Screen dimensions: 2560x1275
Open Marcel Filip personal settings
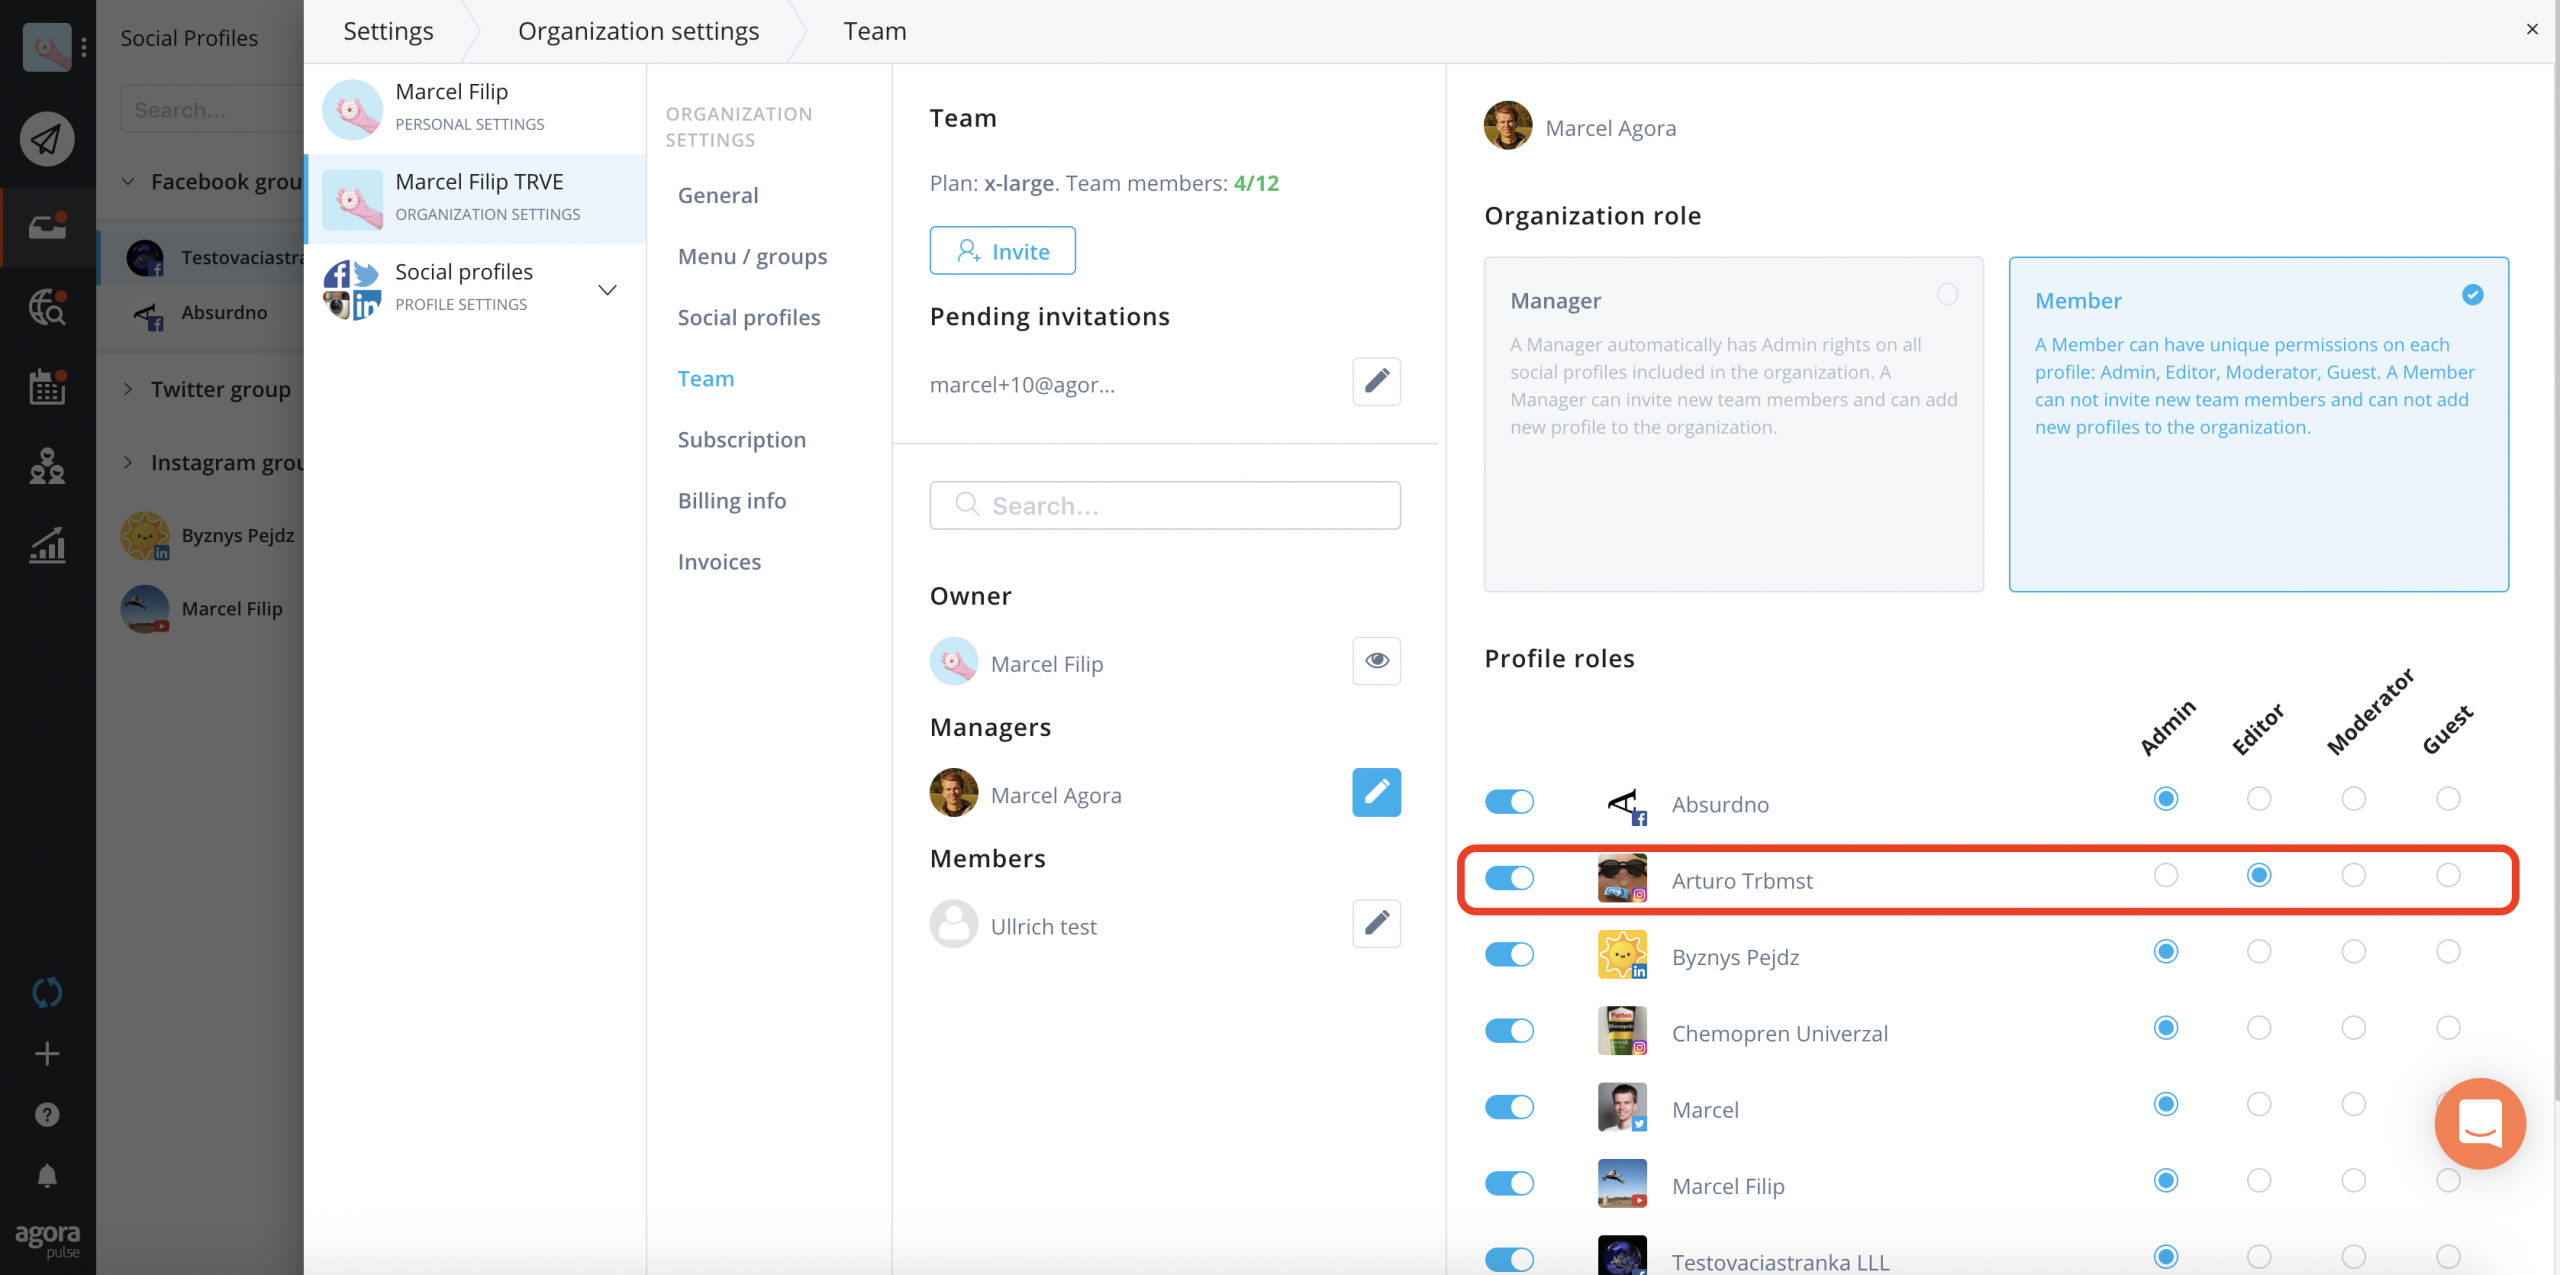click(476, 108)
